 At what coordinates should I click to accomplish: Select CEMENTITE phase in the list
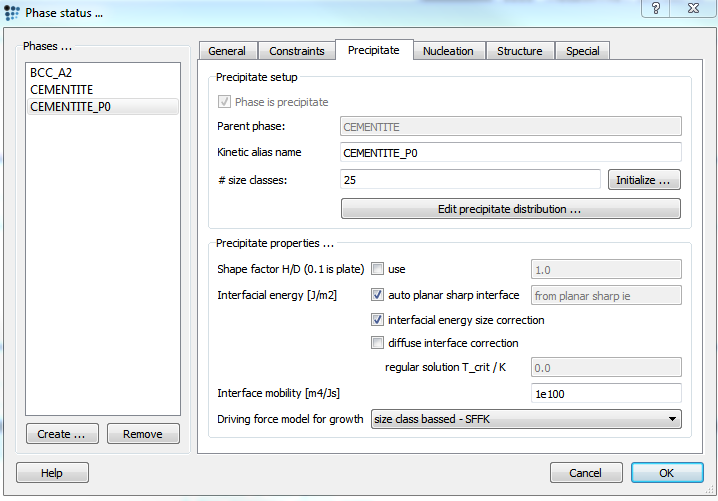click(x=61, y=90)
